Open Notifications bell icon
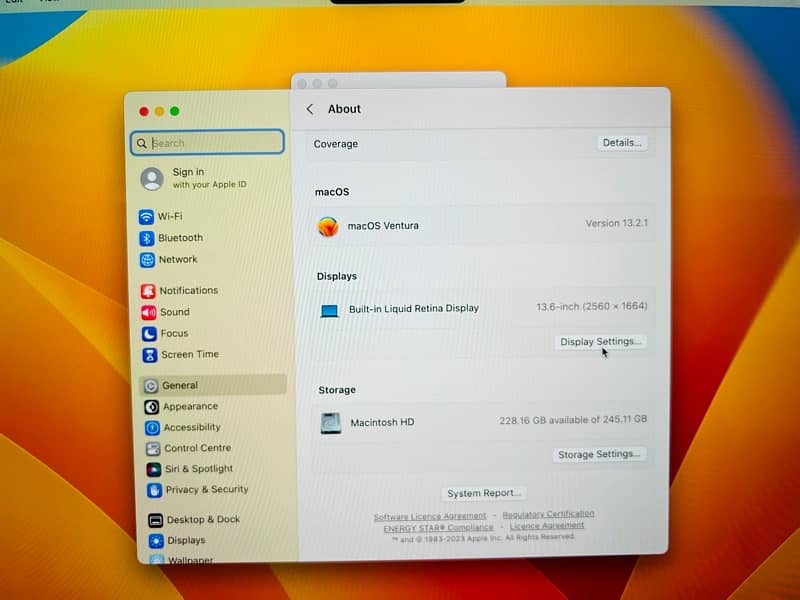This screenshot has height=600, width=800. pos(148,291)
